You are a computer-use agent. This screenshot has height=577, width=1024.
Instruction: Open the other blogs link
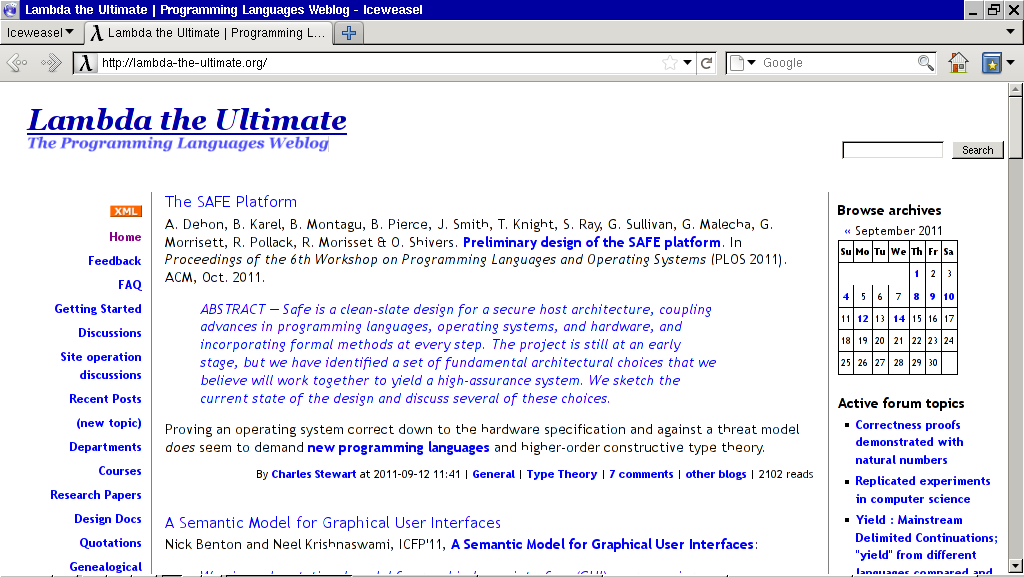(x=716, y=475)
